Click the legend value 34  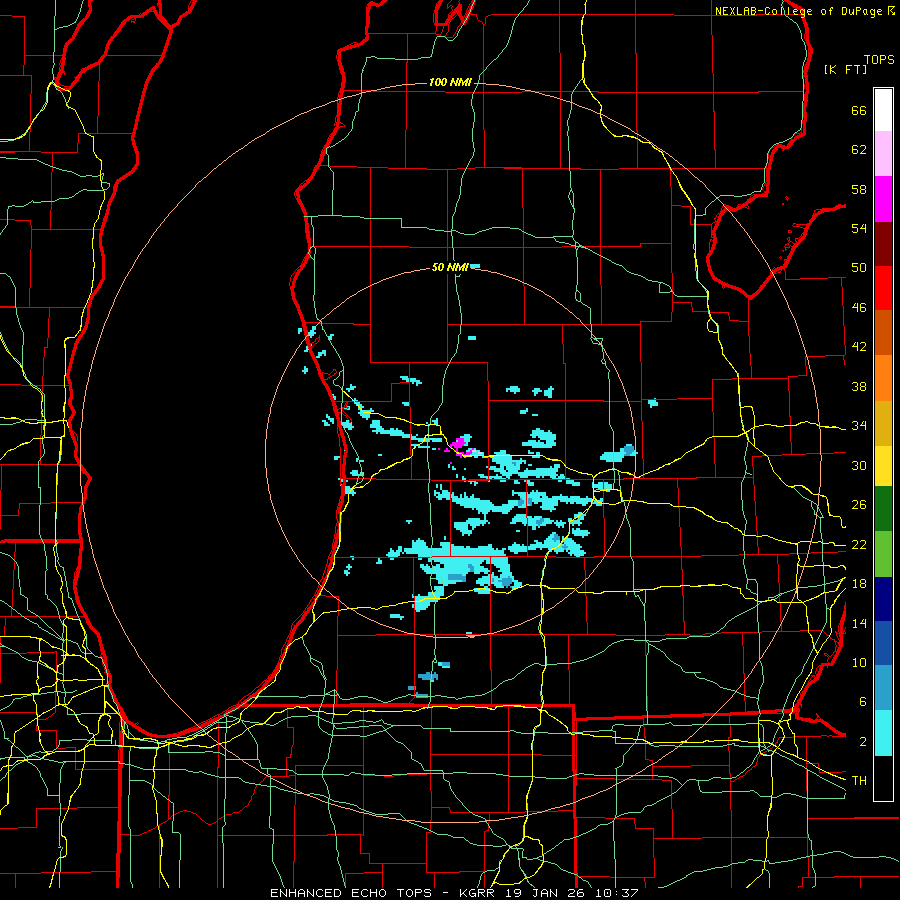[x=859, y=426]
